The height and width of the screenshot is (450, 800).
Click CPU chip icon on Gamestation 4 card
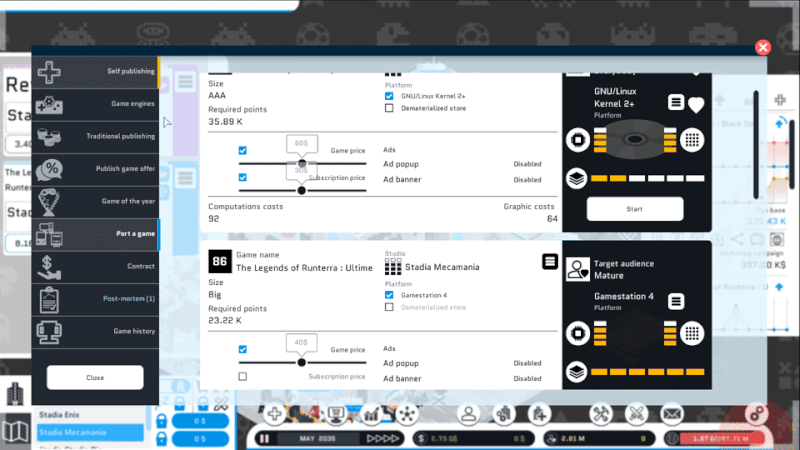(x=578, y=334)
